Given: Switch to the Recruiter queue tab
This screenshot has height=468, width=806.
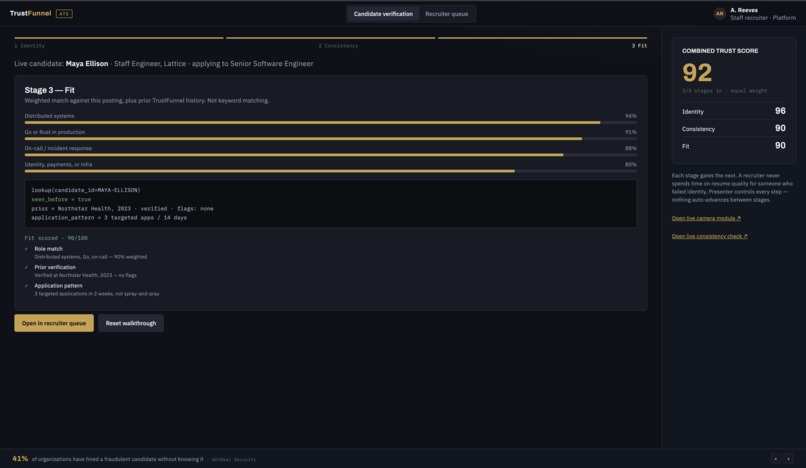Looking at the screenshot, I should point(447,14).
